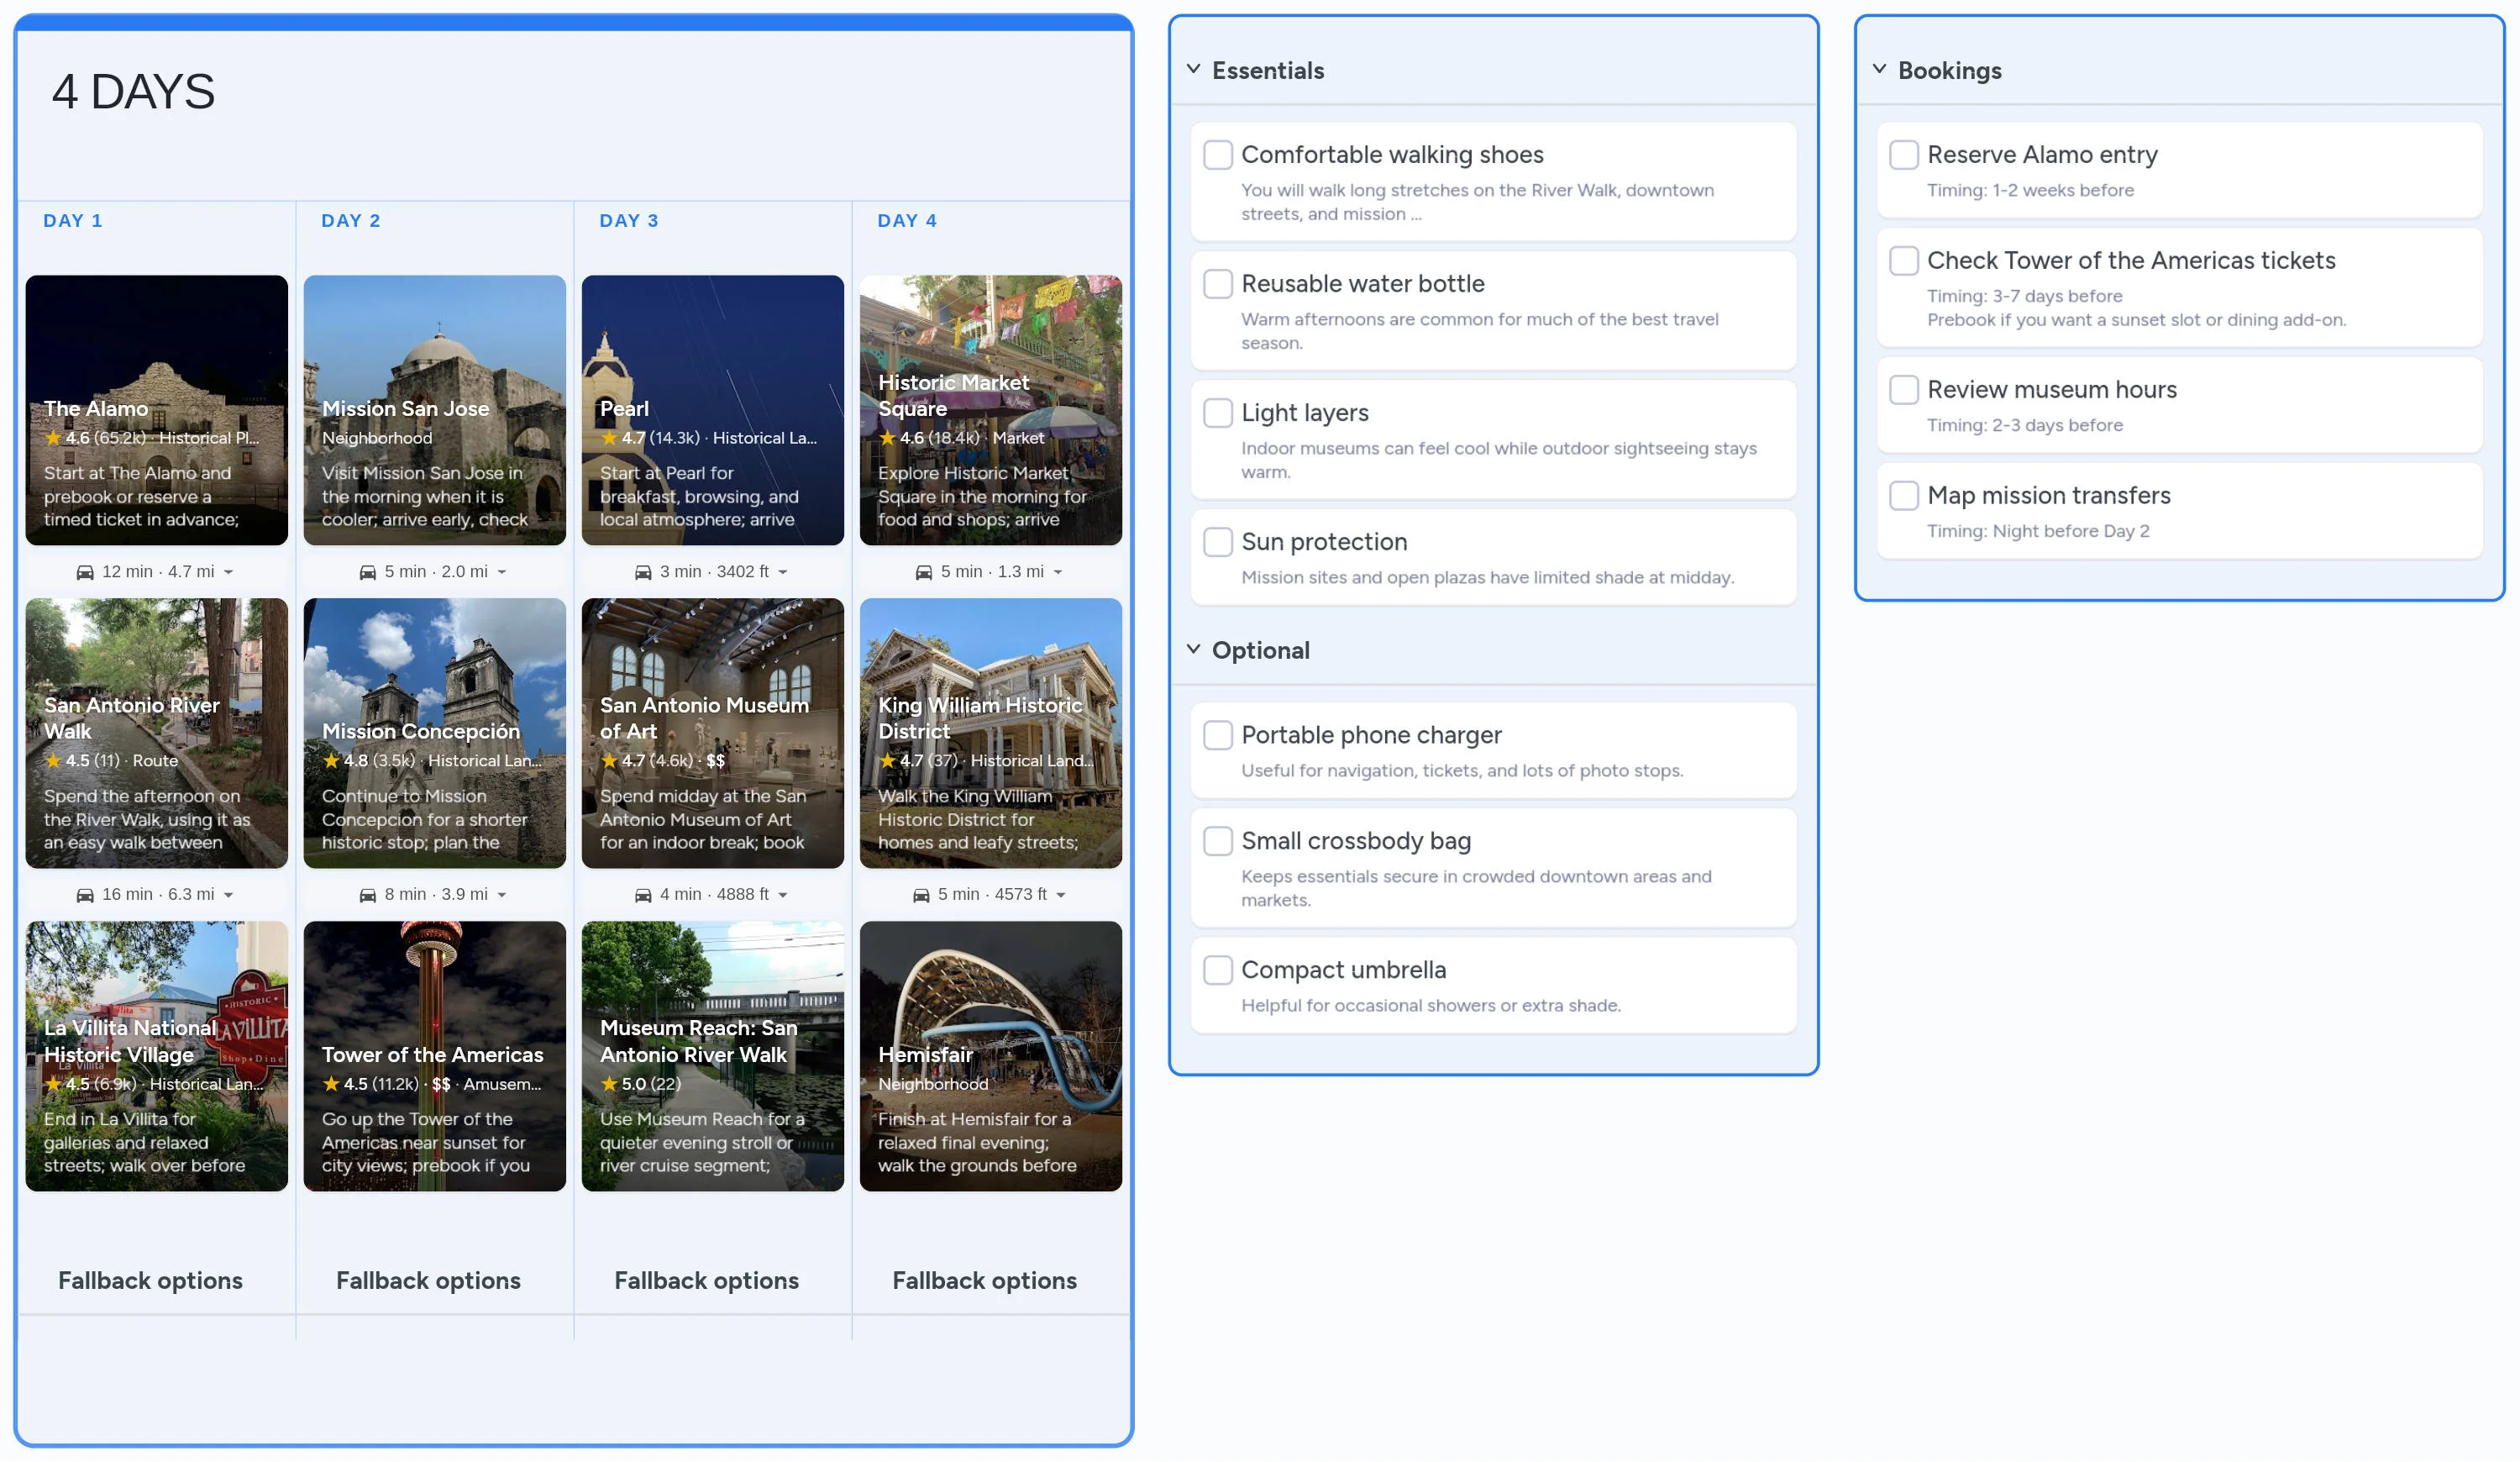This screenshot has width=2520, height=1462.
Task: Collapse the Bookings section
Action: 1879,69
